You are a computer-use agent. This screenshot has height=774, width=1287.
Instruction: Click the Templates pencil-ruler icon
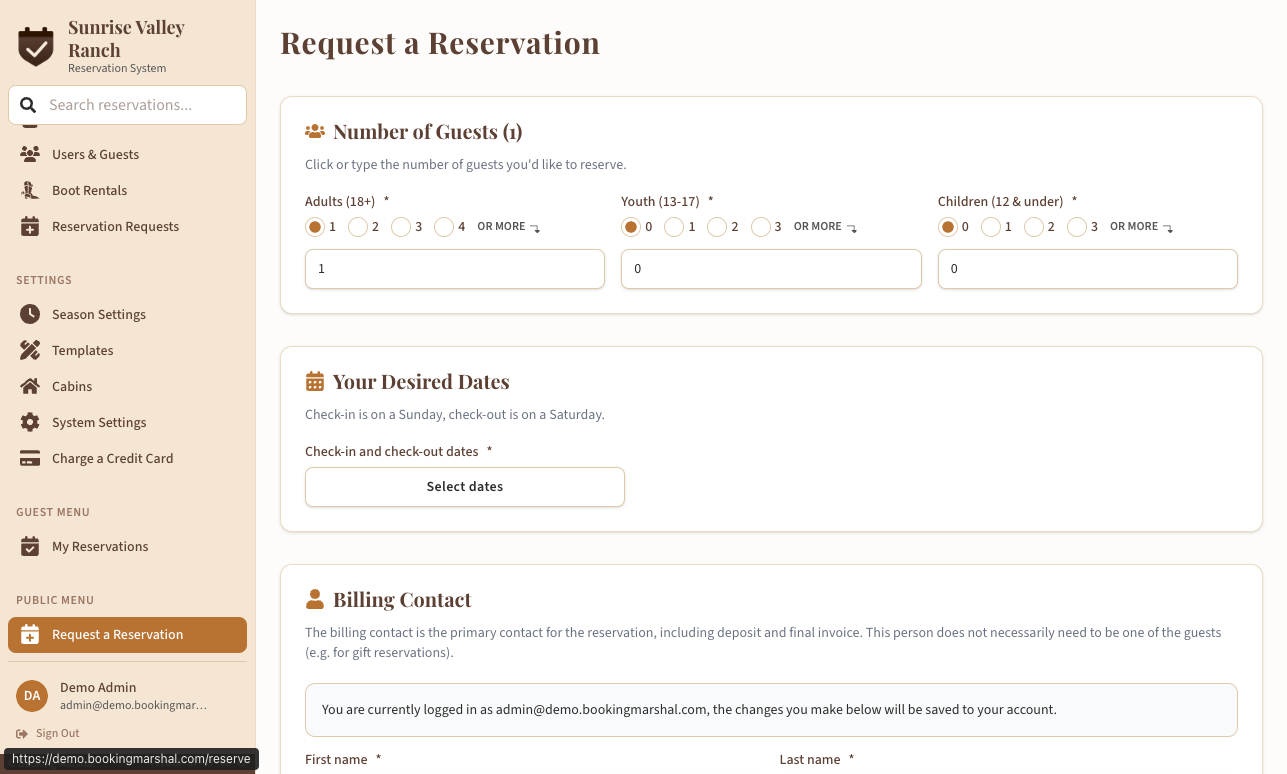click(30, 350)
